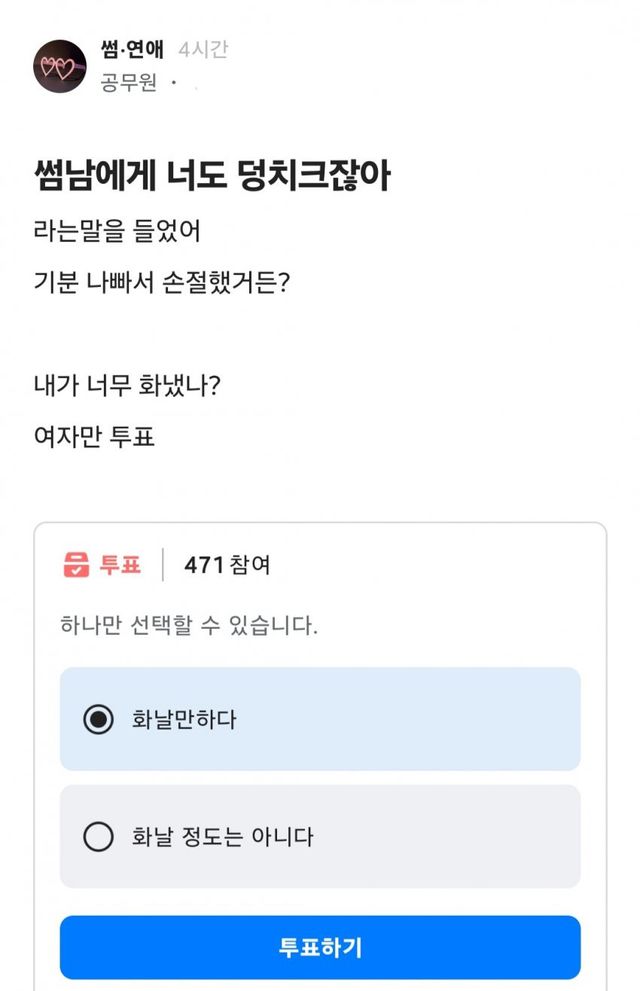The width and height of the screenshot is (640, 991).
Task: Select the '화날만하다' radio button
Action: [98, 719]
